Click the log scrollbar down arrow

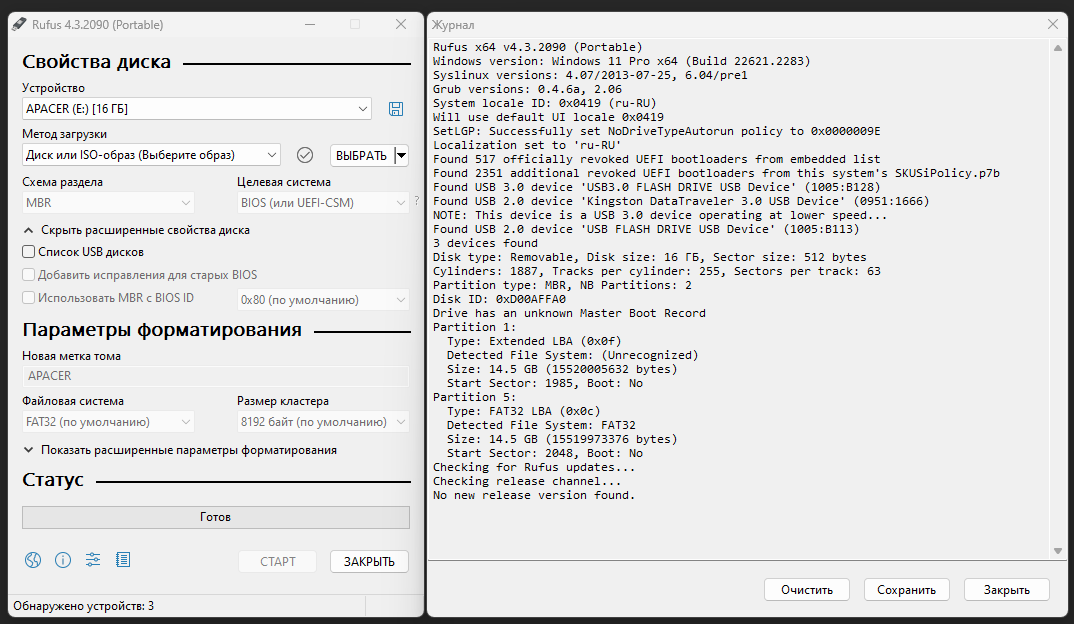coord(1058,551)
